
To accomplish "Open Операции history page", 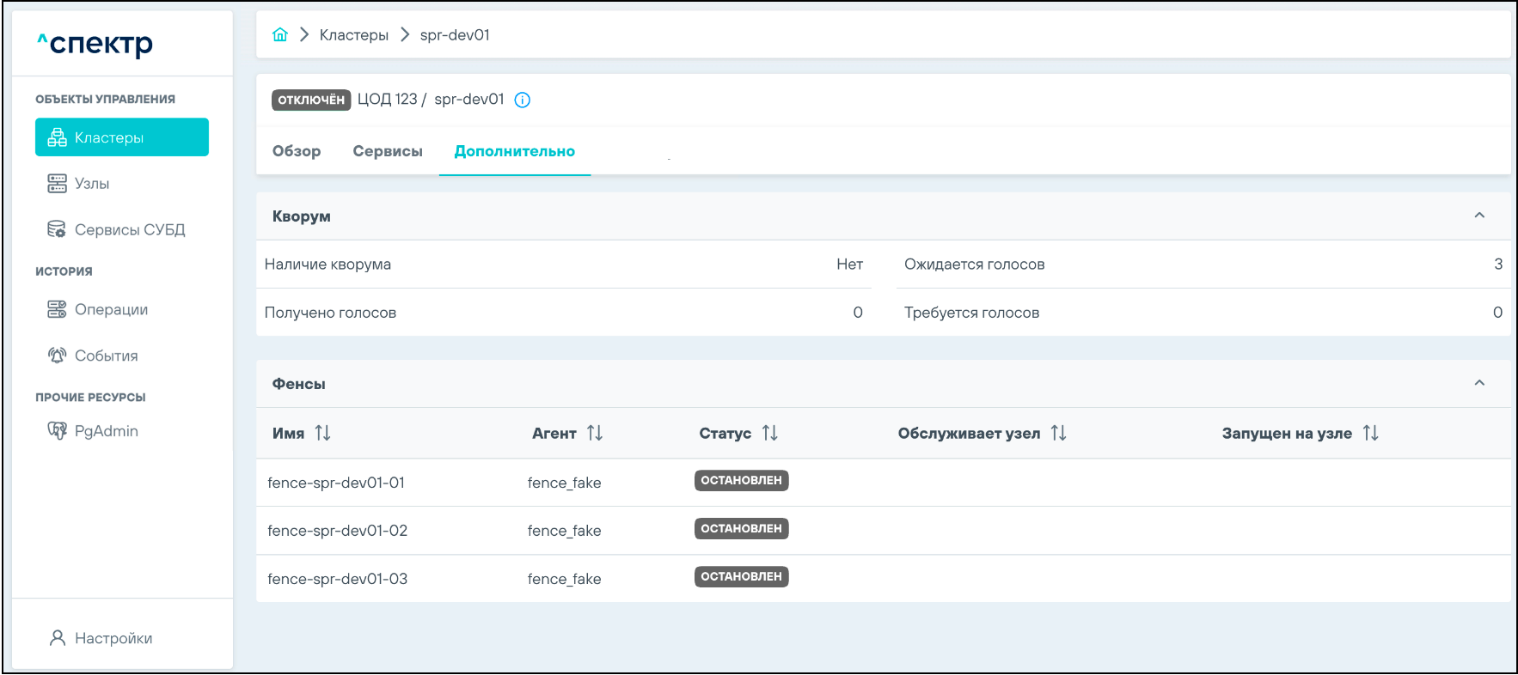I will pyautogui.click(x=110, y=310).
